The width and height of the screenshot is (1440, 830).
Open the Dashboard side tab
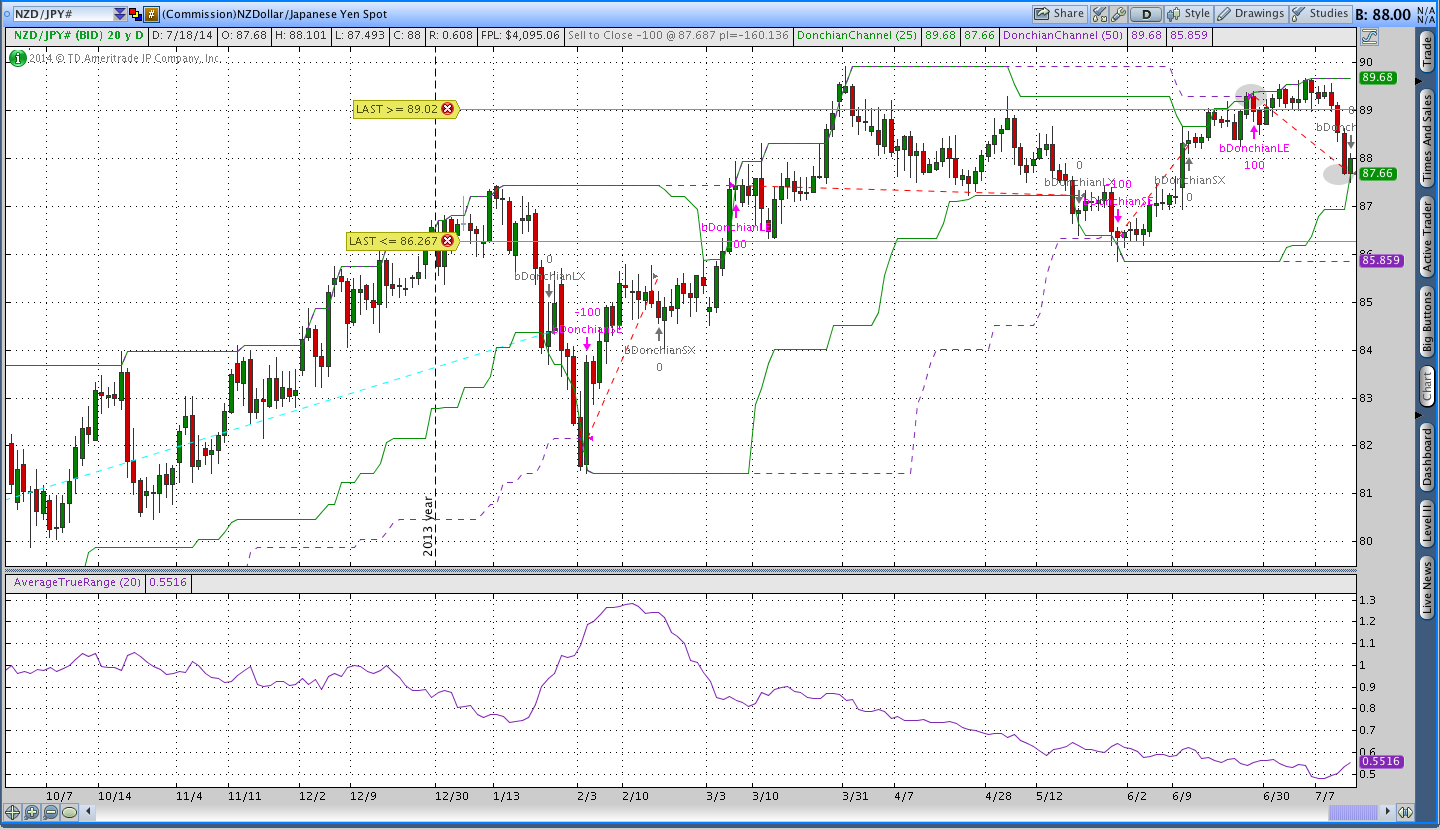[x=1427, y=457]
